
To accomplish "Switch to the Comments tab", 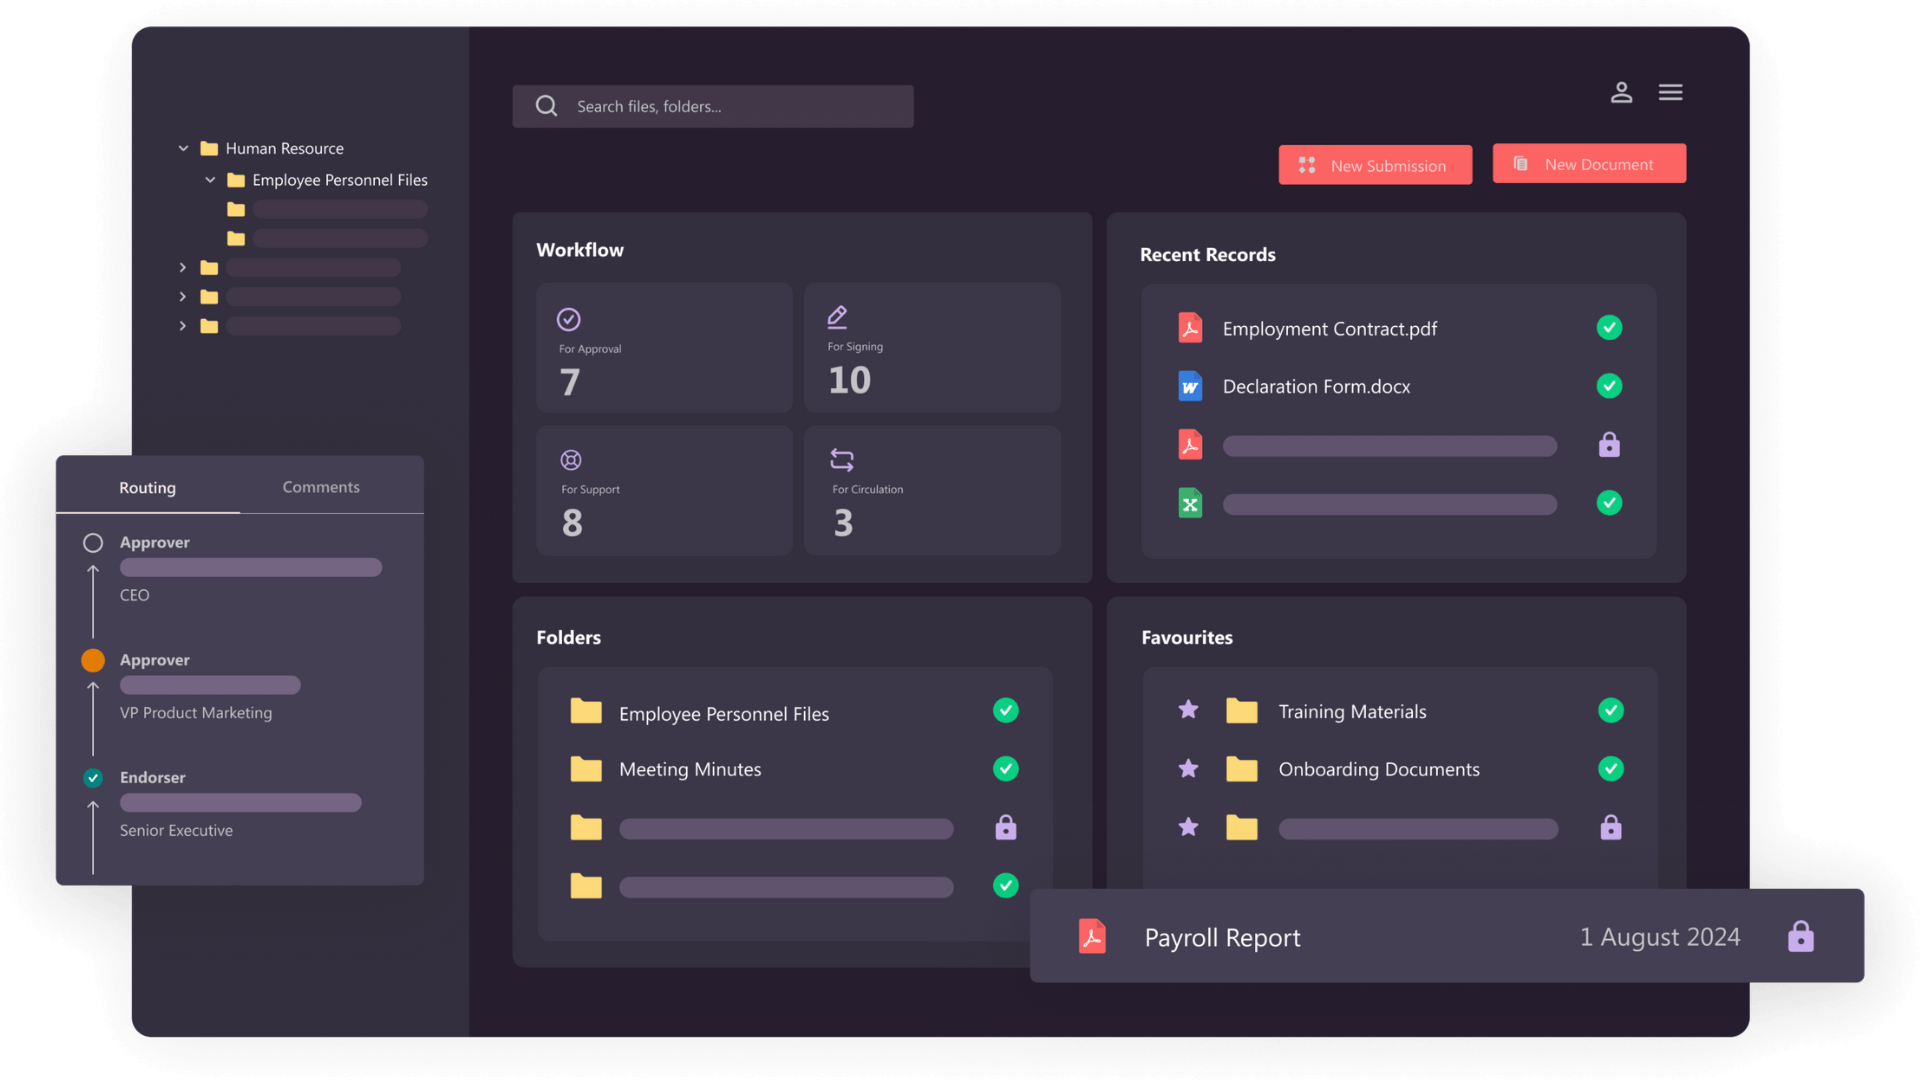I will coord(320,485).
